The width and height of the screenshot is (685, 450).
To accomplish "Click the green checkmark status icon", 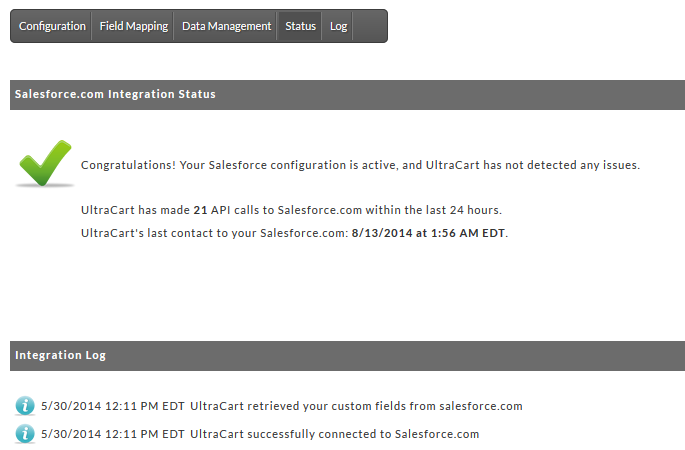I will click(x=45, y=164).
